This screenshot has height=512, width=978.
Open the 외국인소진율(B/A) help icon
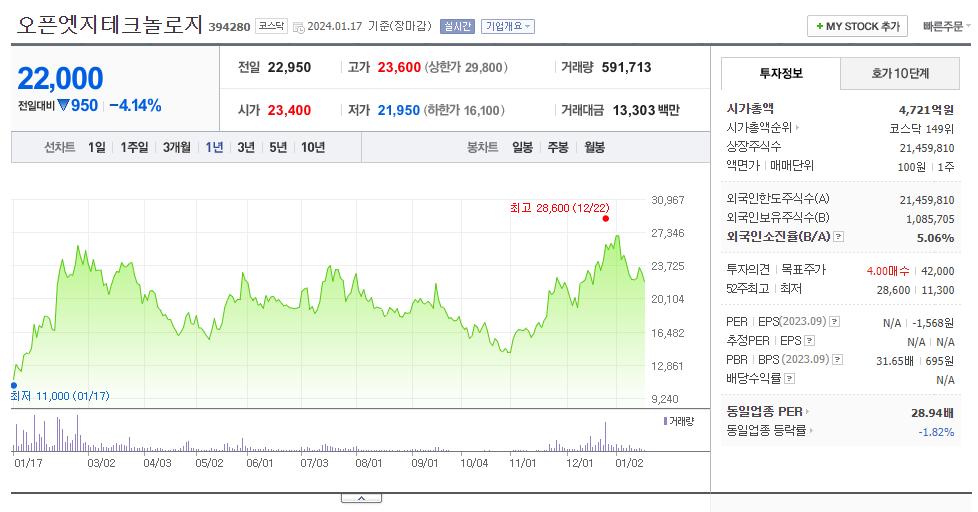point(839,237)
